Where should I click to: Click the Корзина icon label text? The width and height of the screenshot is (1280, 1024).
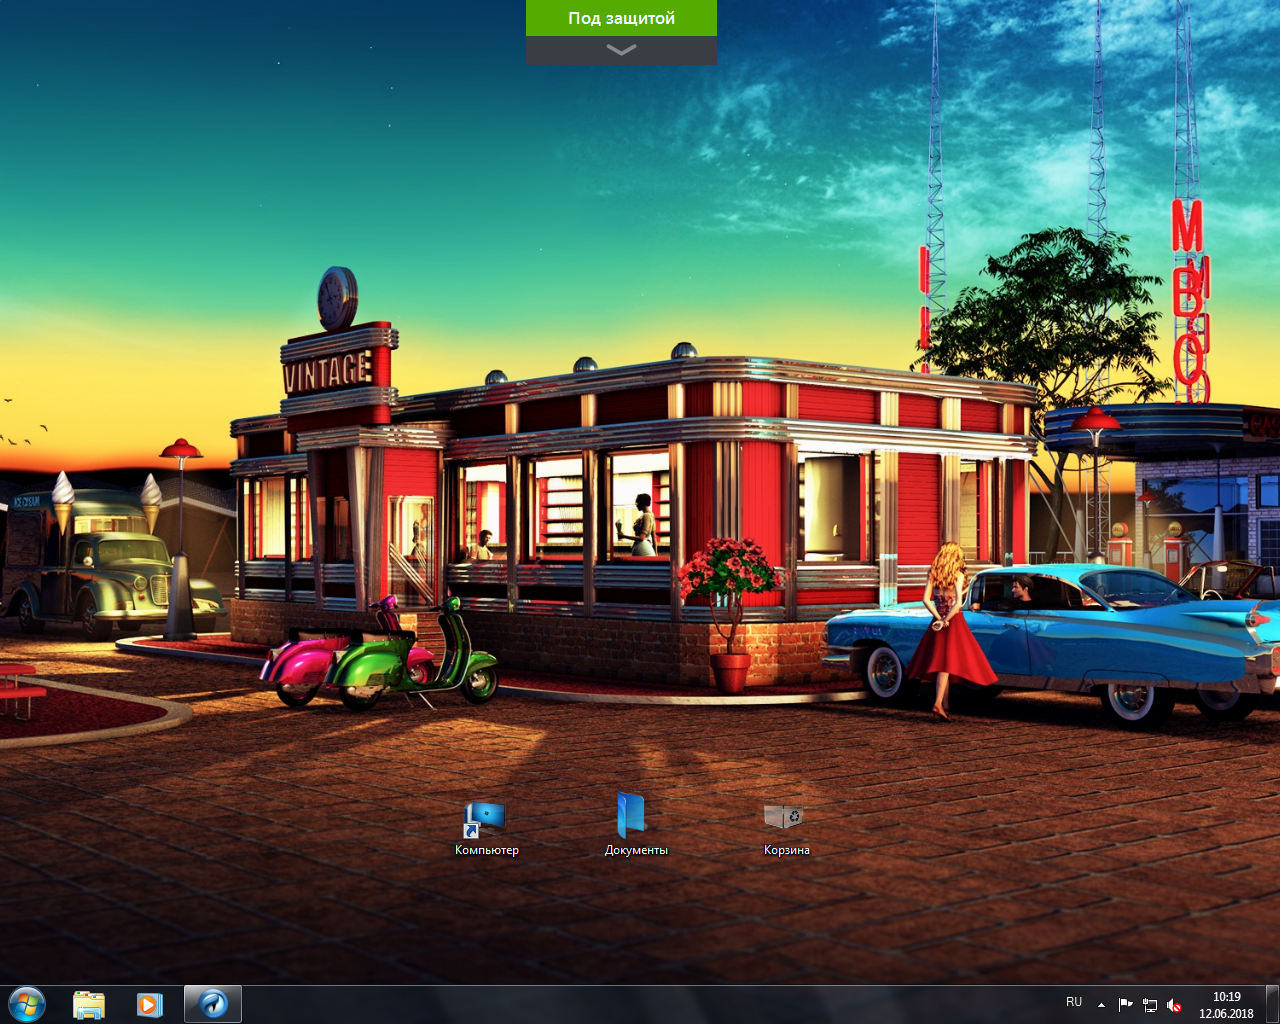tap(786, 850)
